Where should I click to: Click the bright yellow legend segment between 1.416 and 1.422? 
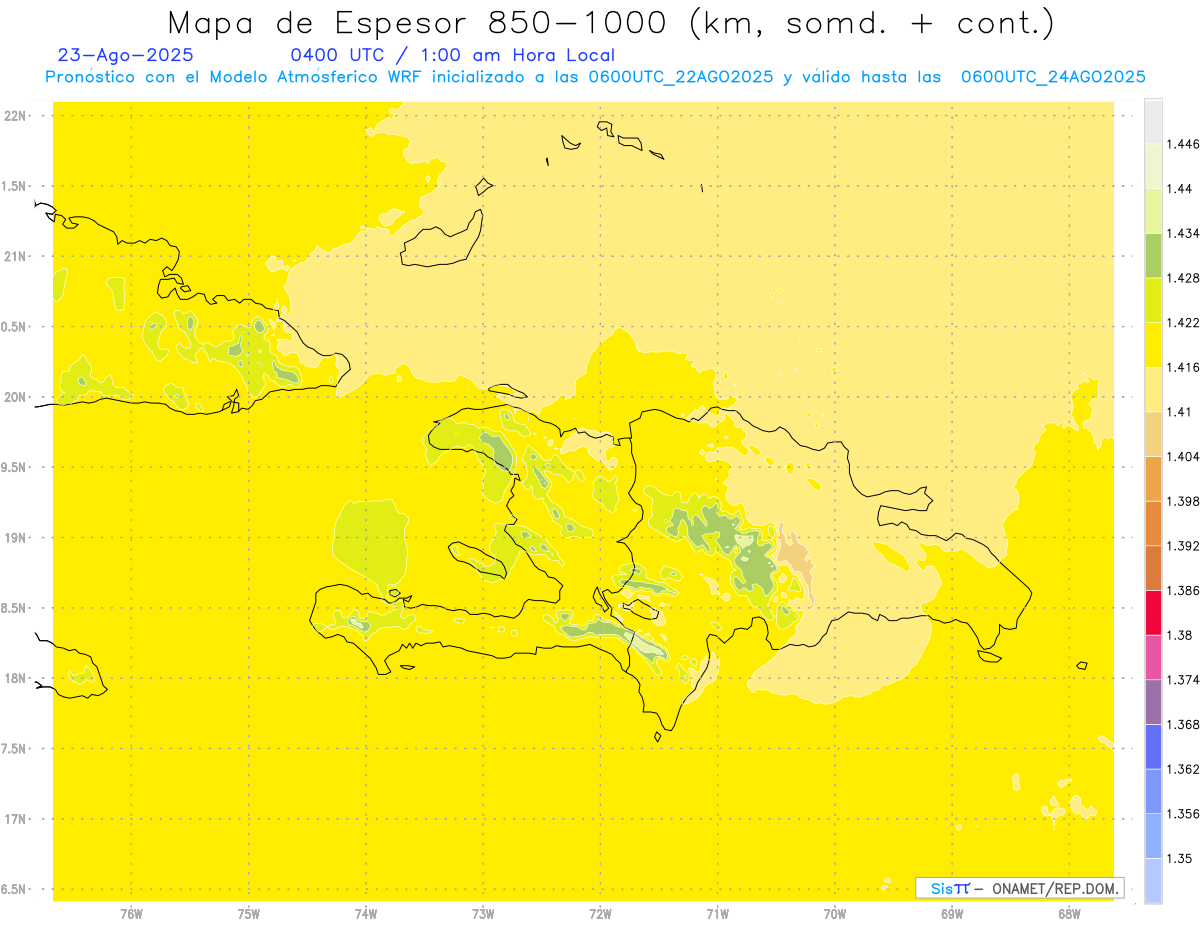click(1153, 344)
